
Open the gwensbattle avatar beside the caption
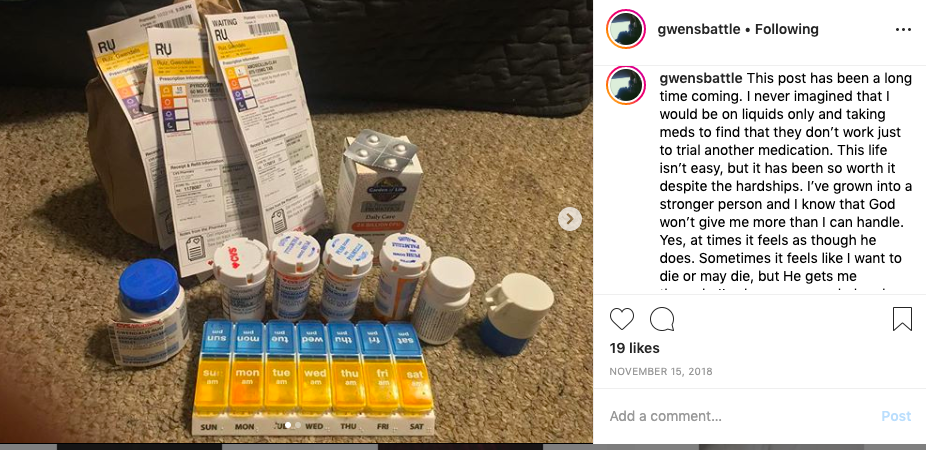point(625,86)
